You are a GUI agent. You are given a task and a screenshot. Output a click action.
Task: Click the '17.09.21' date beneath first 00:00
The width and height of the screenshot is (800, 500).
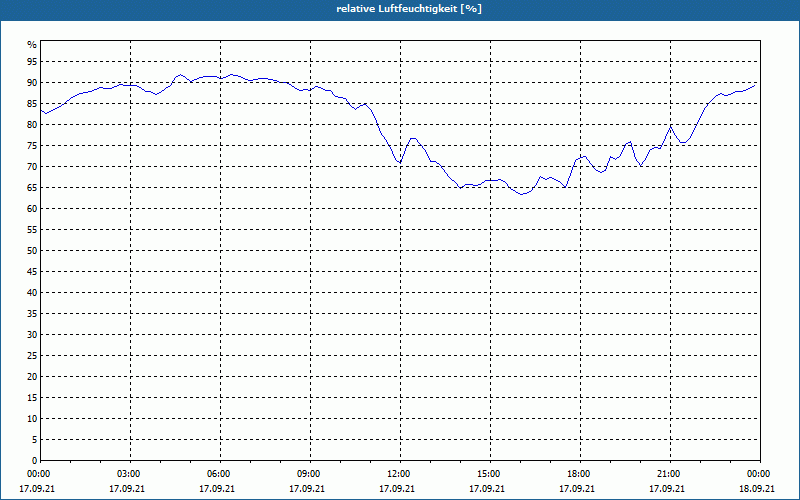click(x=37, y=489)
